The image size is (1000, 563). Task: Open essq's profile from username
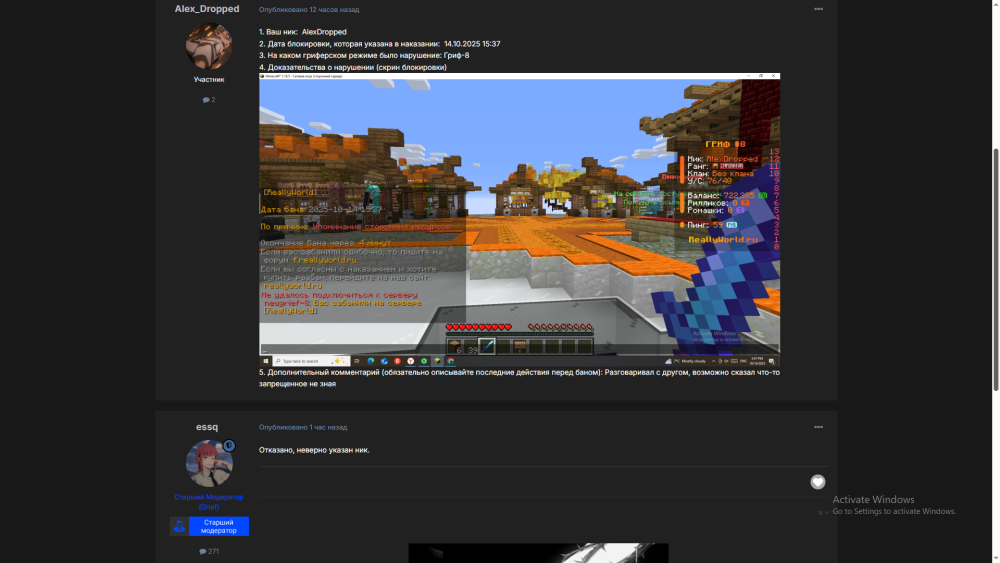point(207,427)
